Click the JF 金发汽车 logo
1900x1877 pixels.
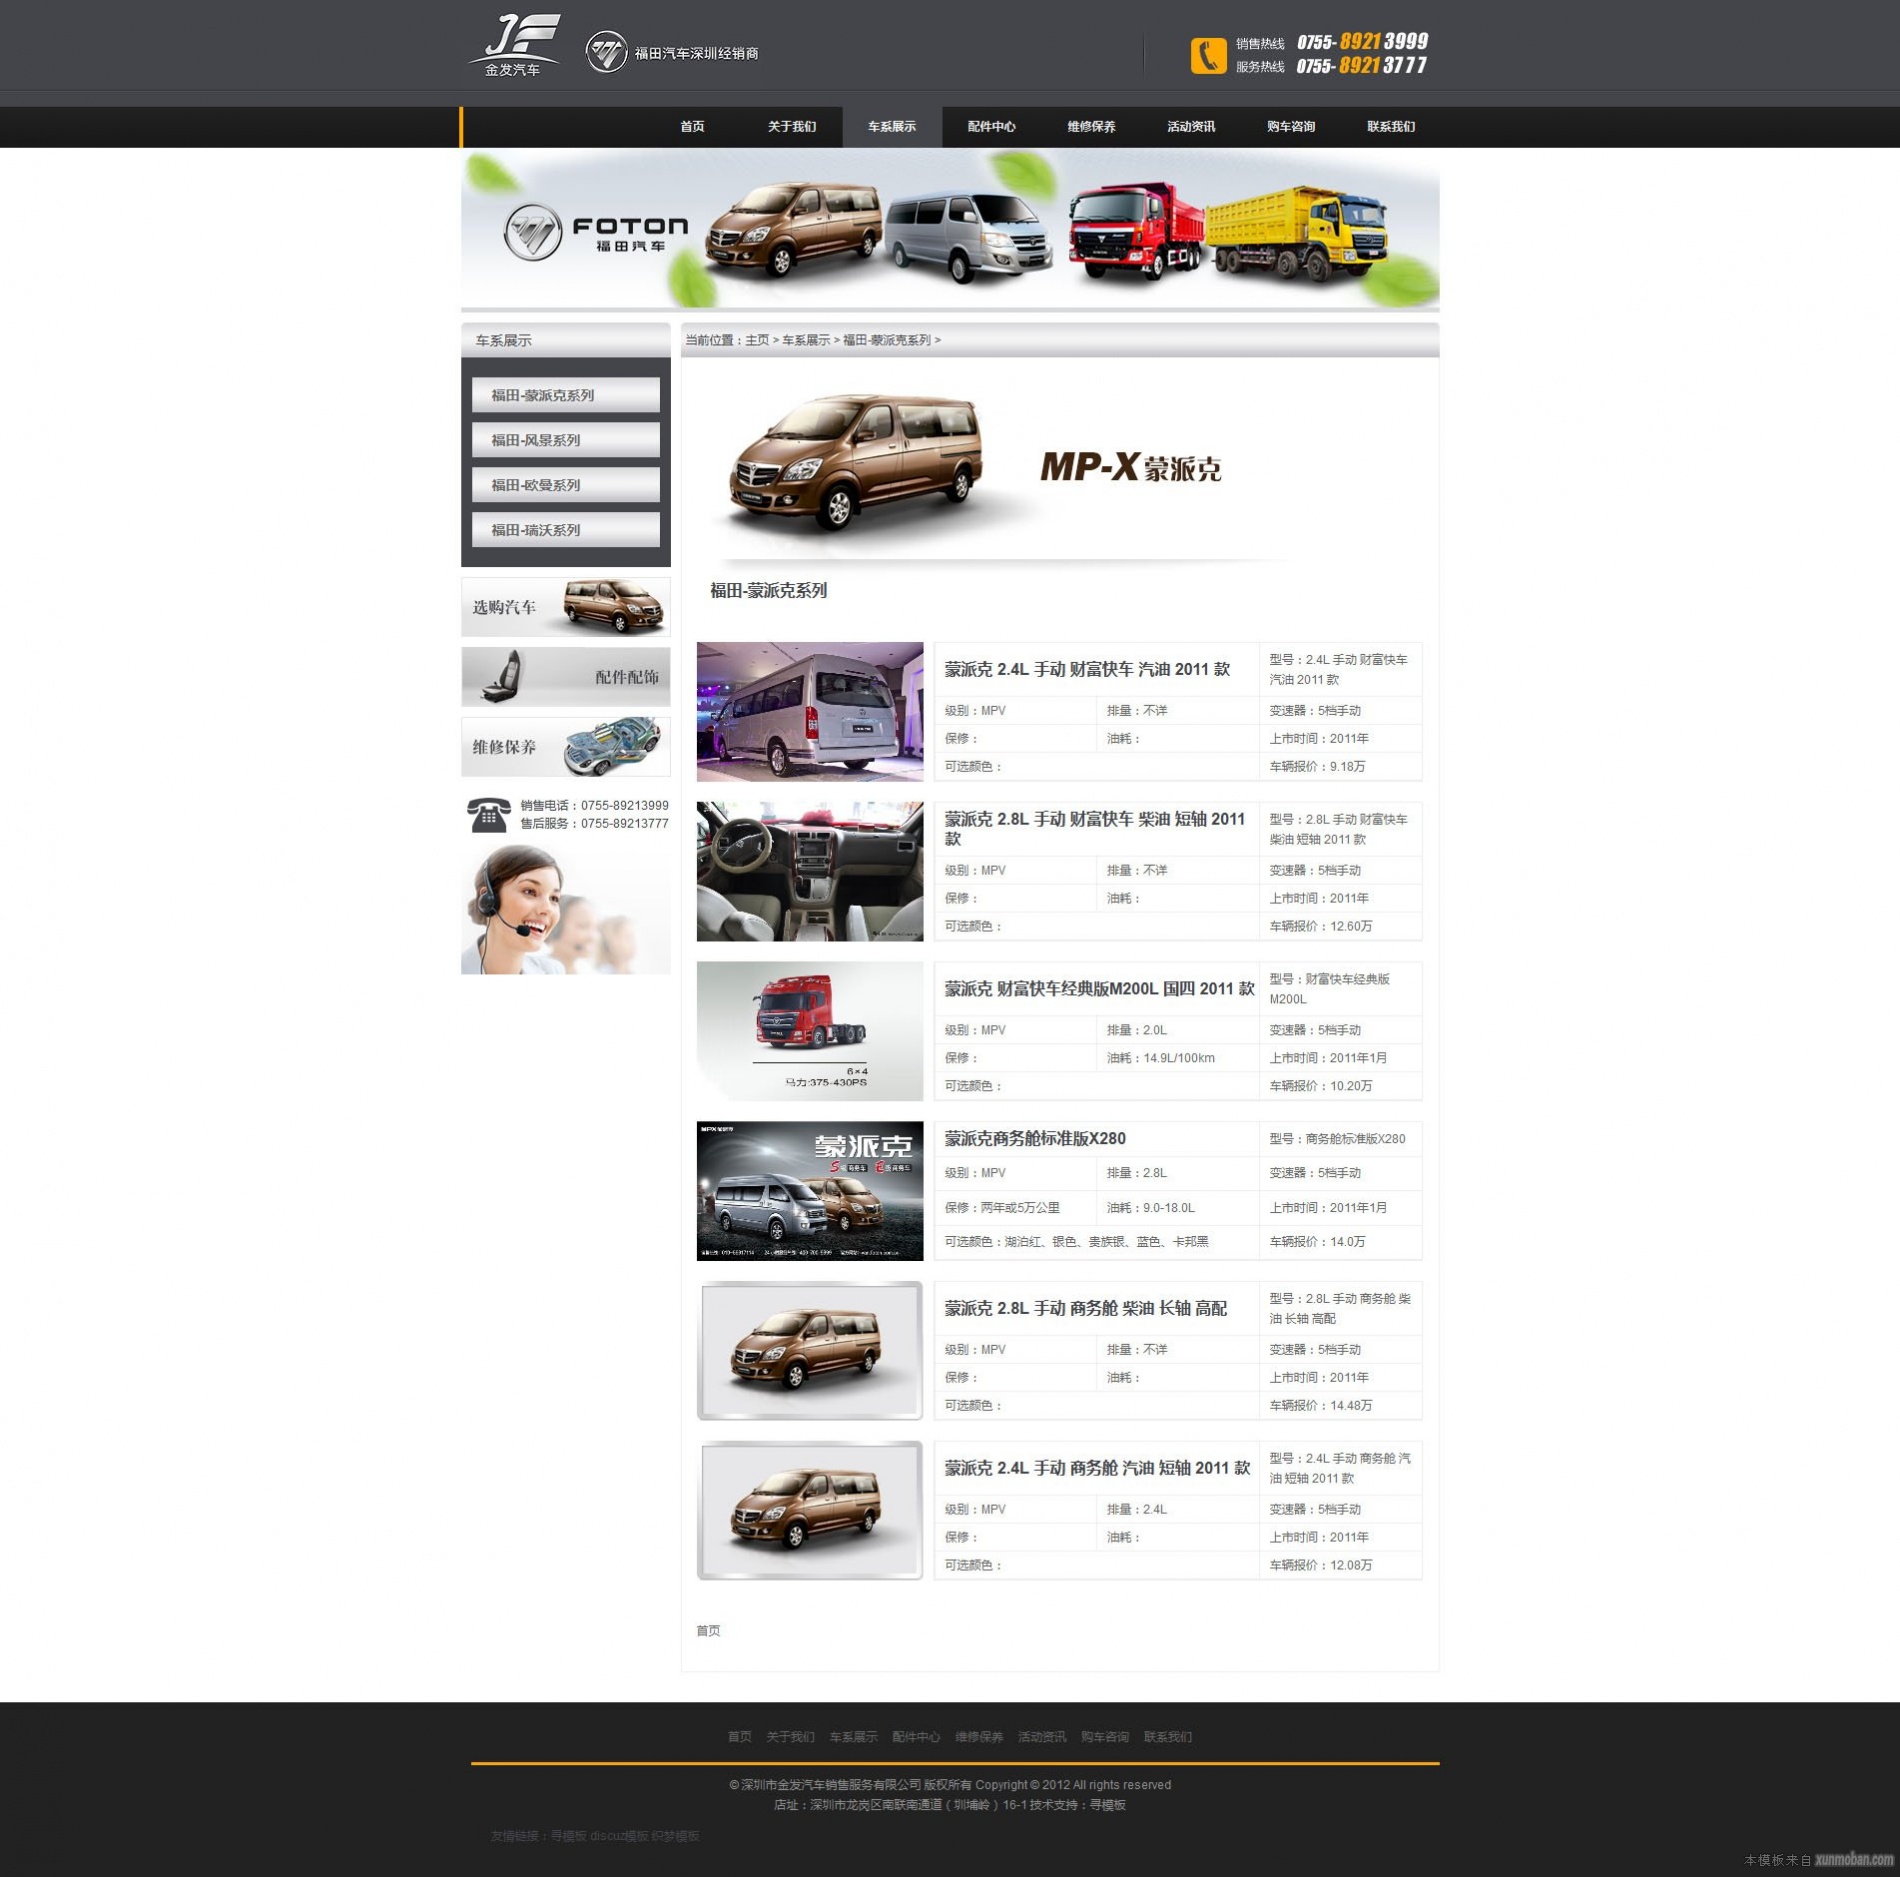click(514, 46)
